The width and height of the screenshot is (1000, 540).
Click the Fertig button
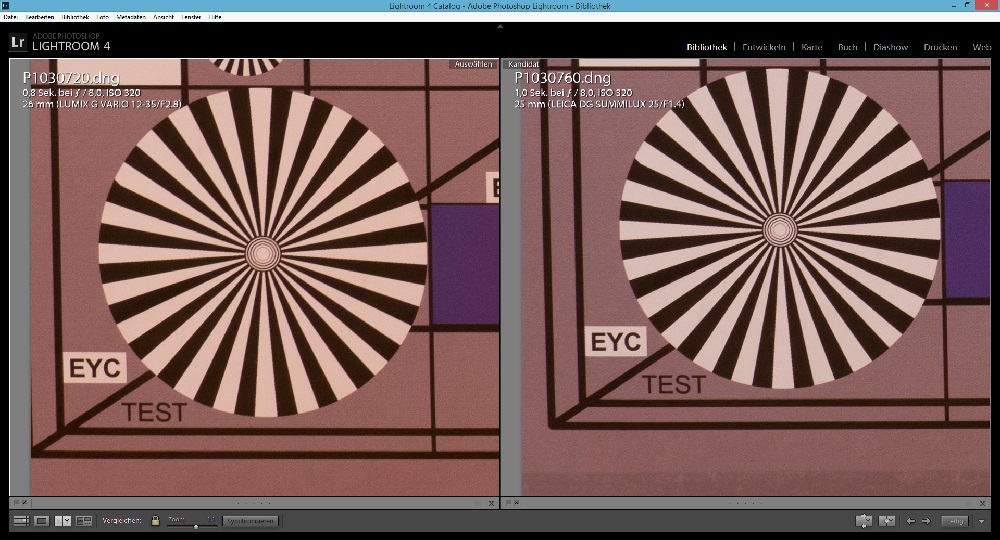(x=955, y=521)
